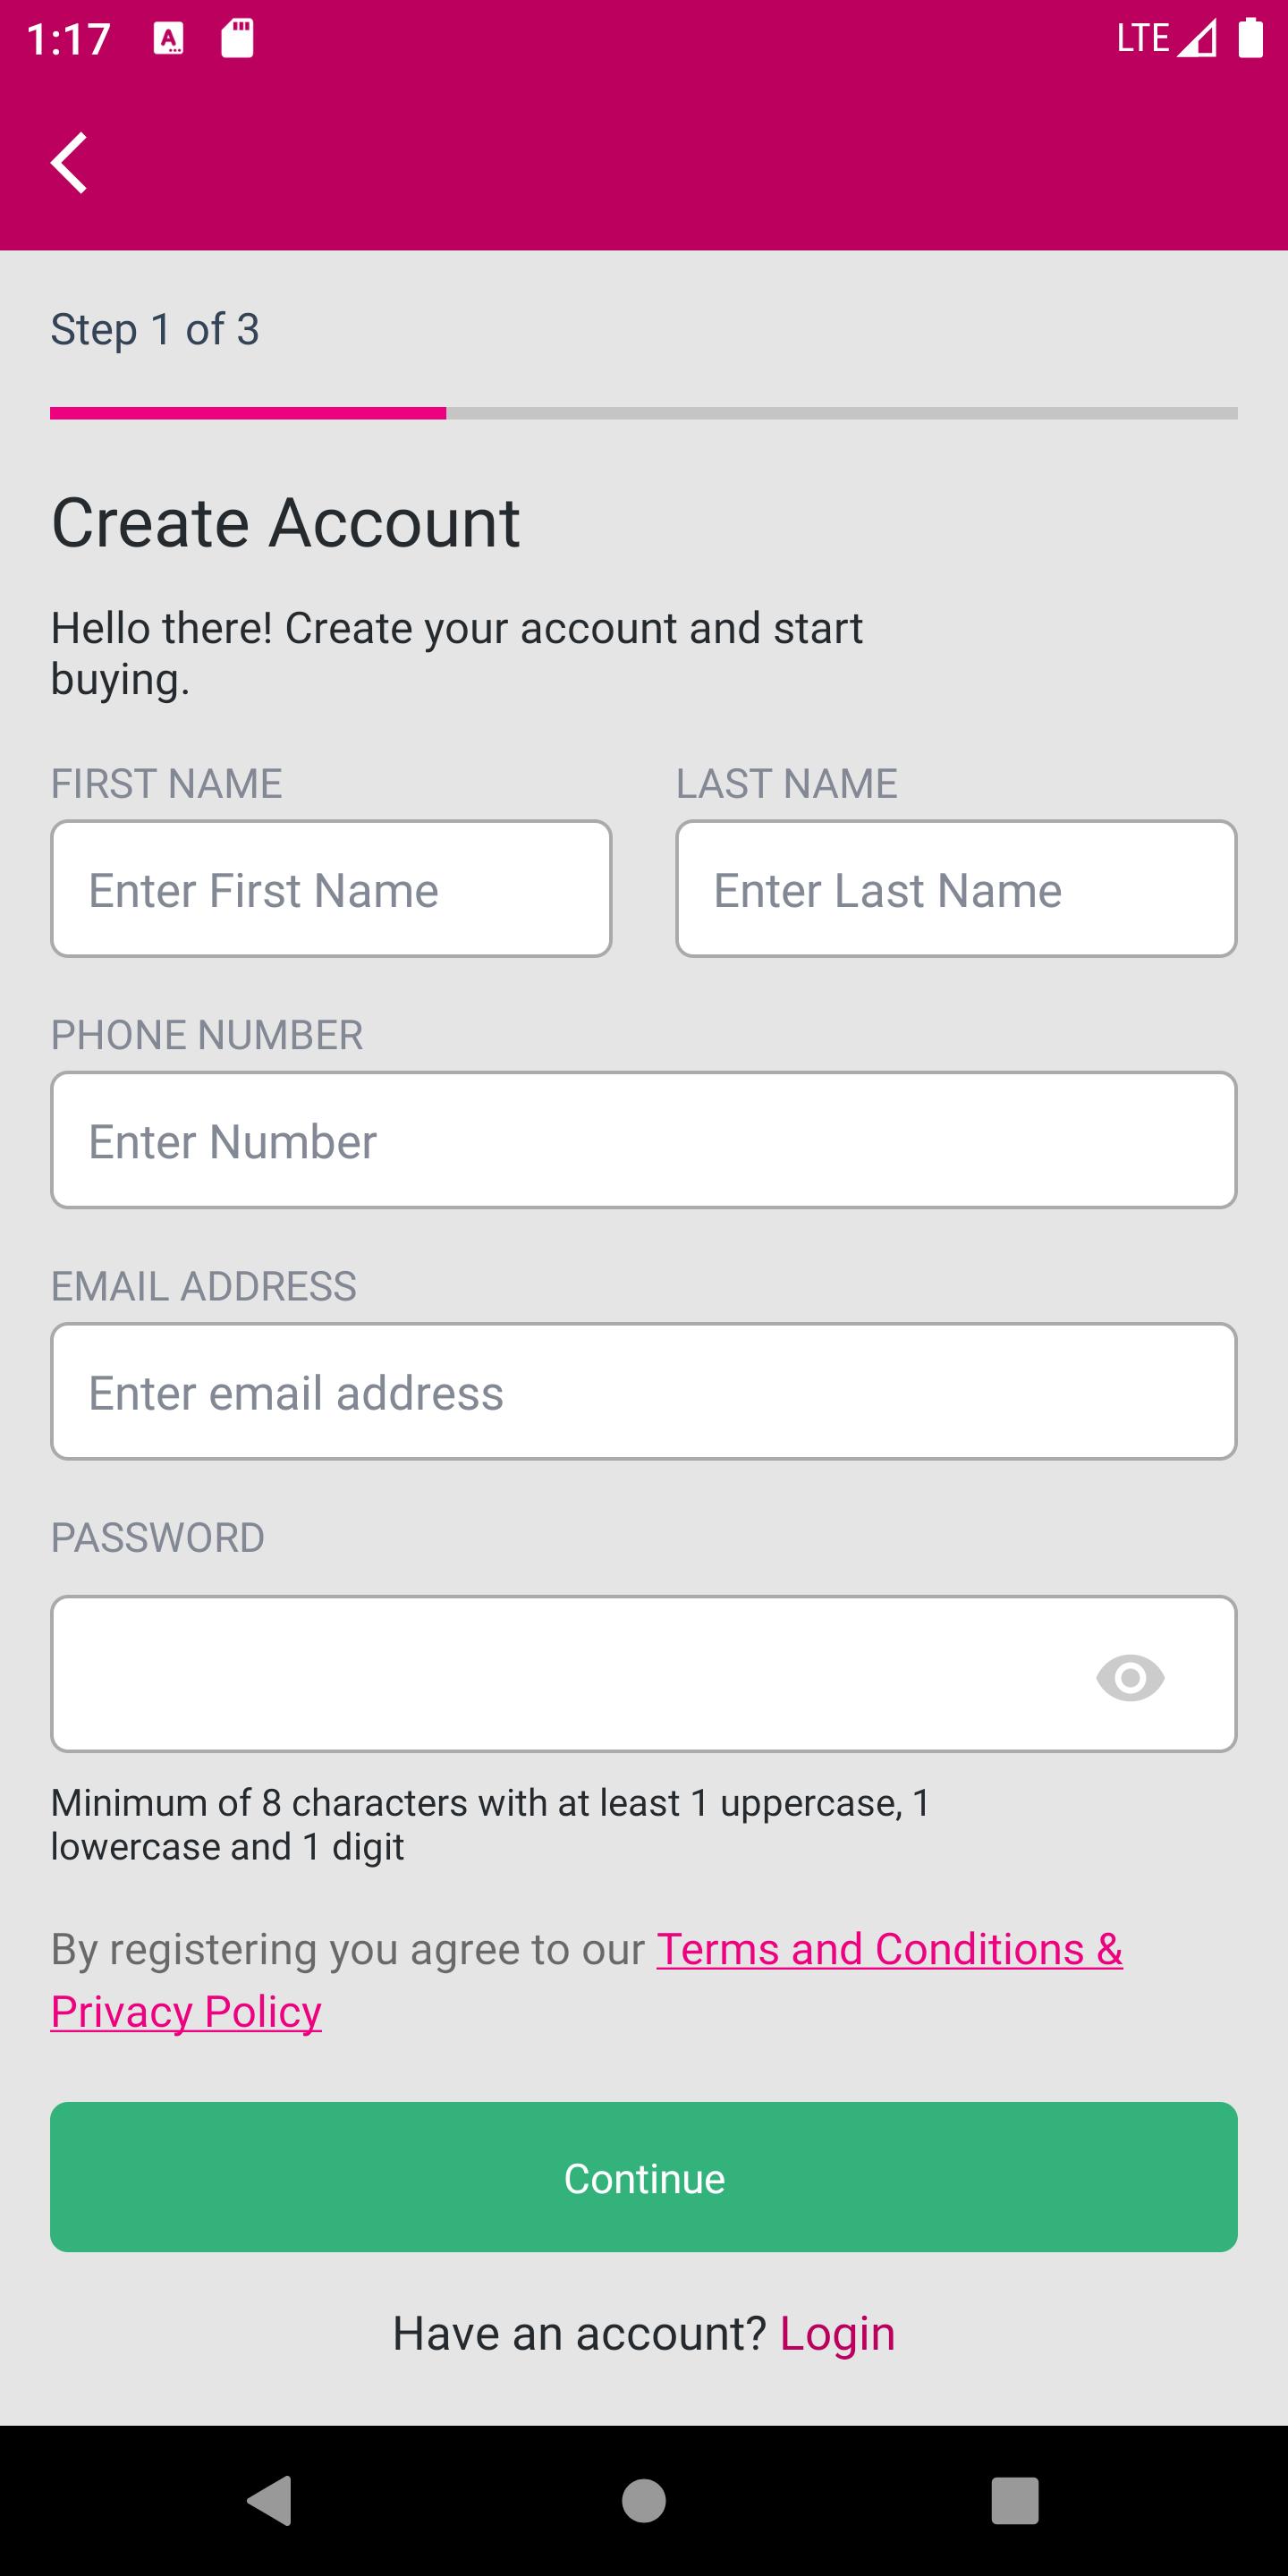Tap Android back navigation triangle
The height and width of the screenshot is (2576, 1288).
[269, 2500]
